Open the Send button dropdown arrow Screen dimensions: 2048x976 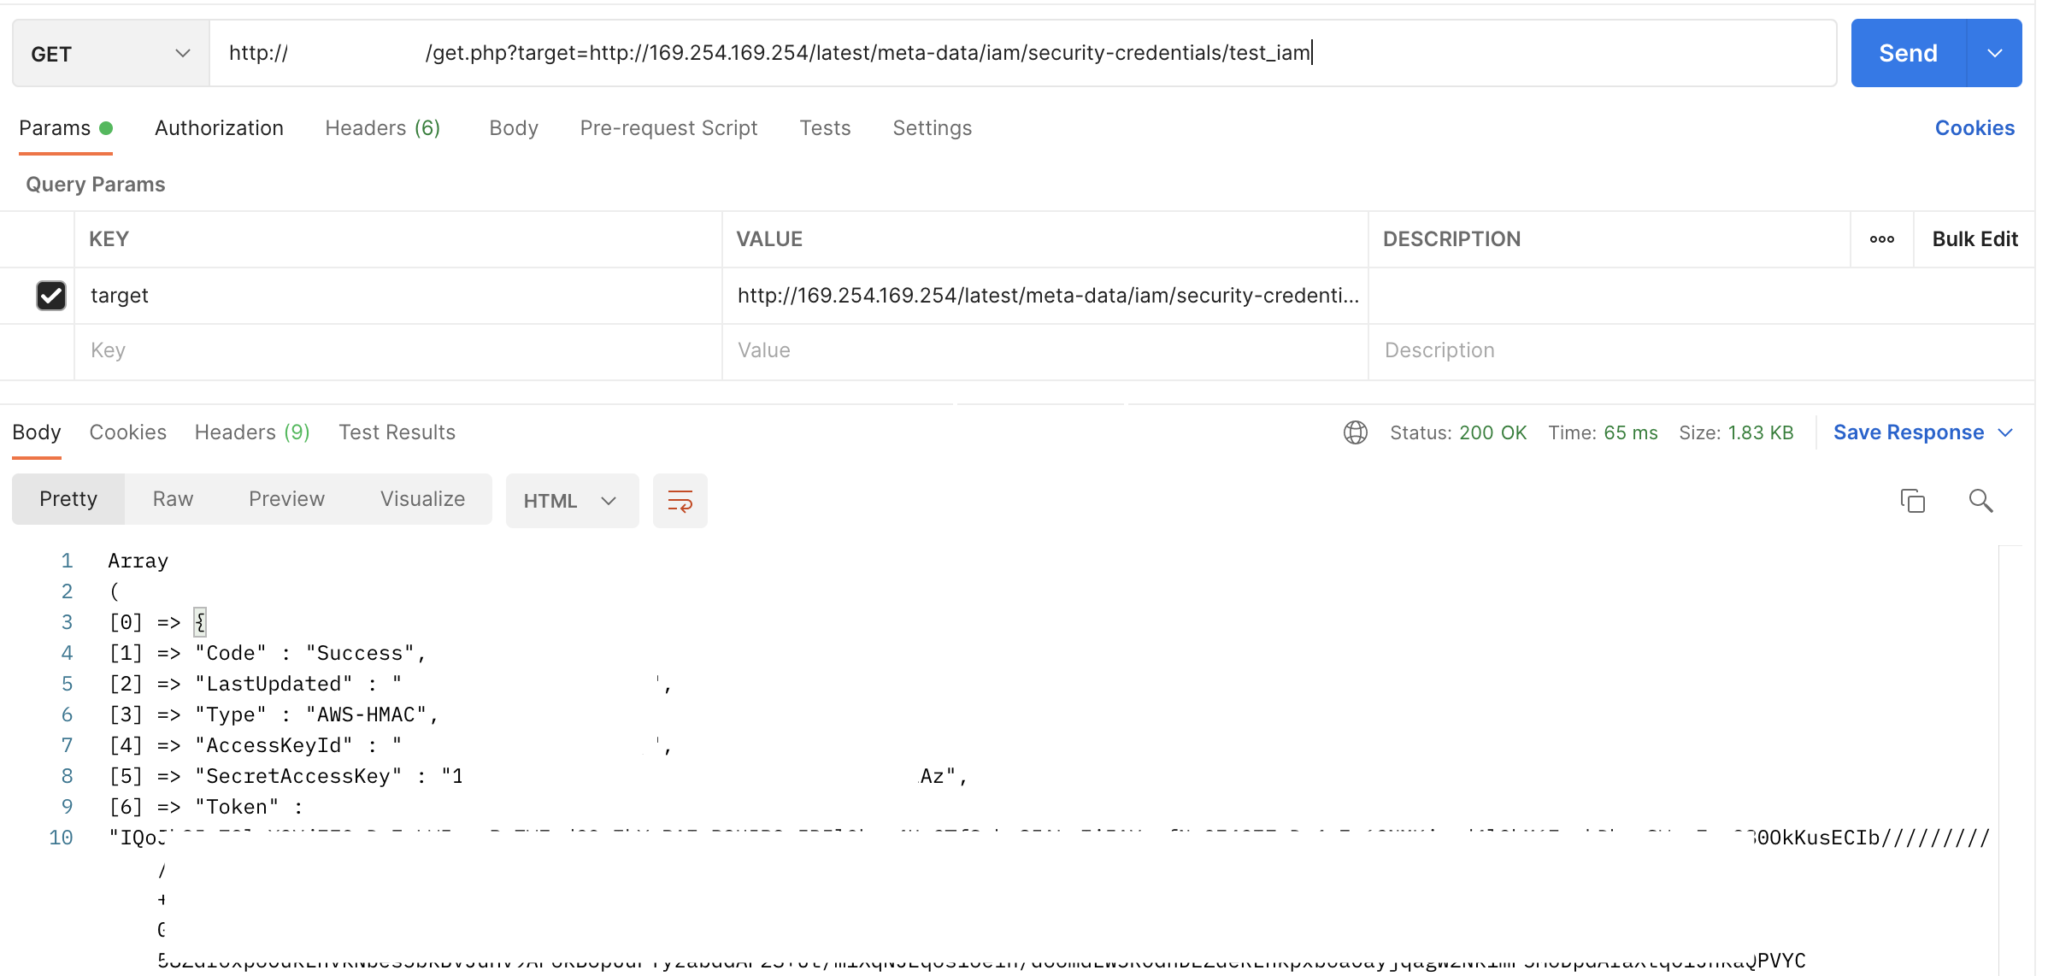tap(1997, 52)
